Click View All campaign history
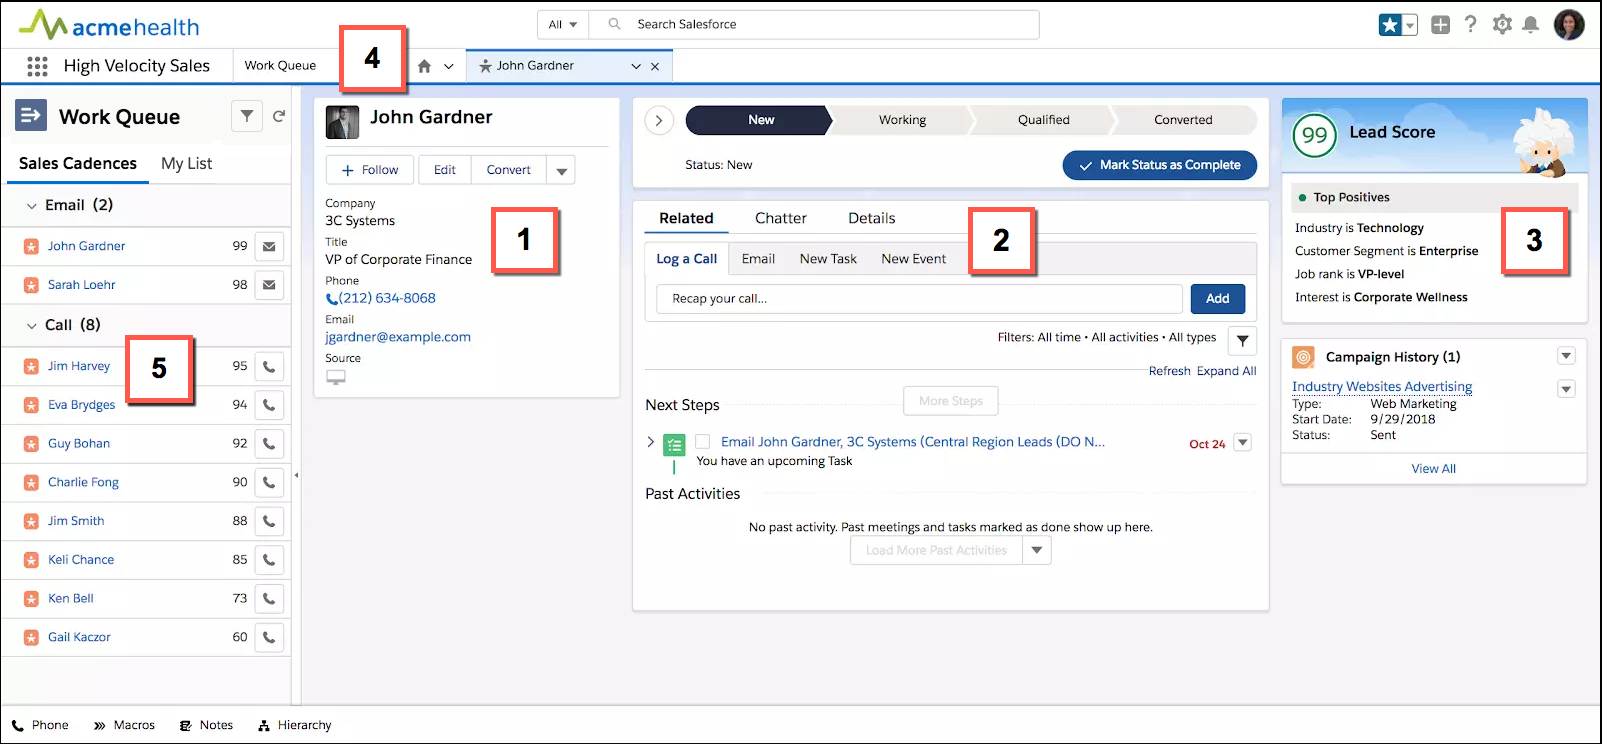The height and width of the screenshot is (744, 1602). click(x=1434, y=469)
